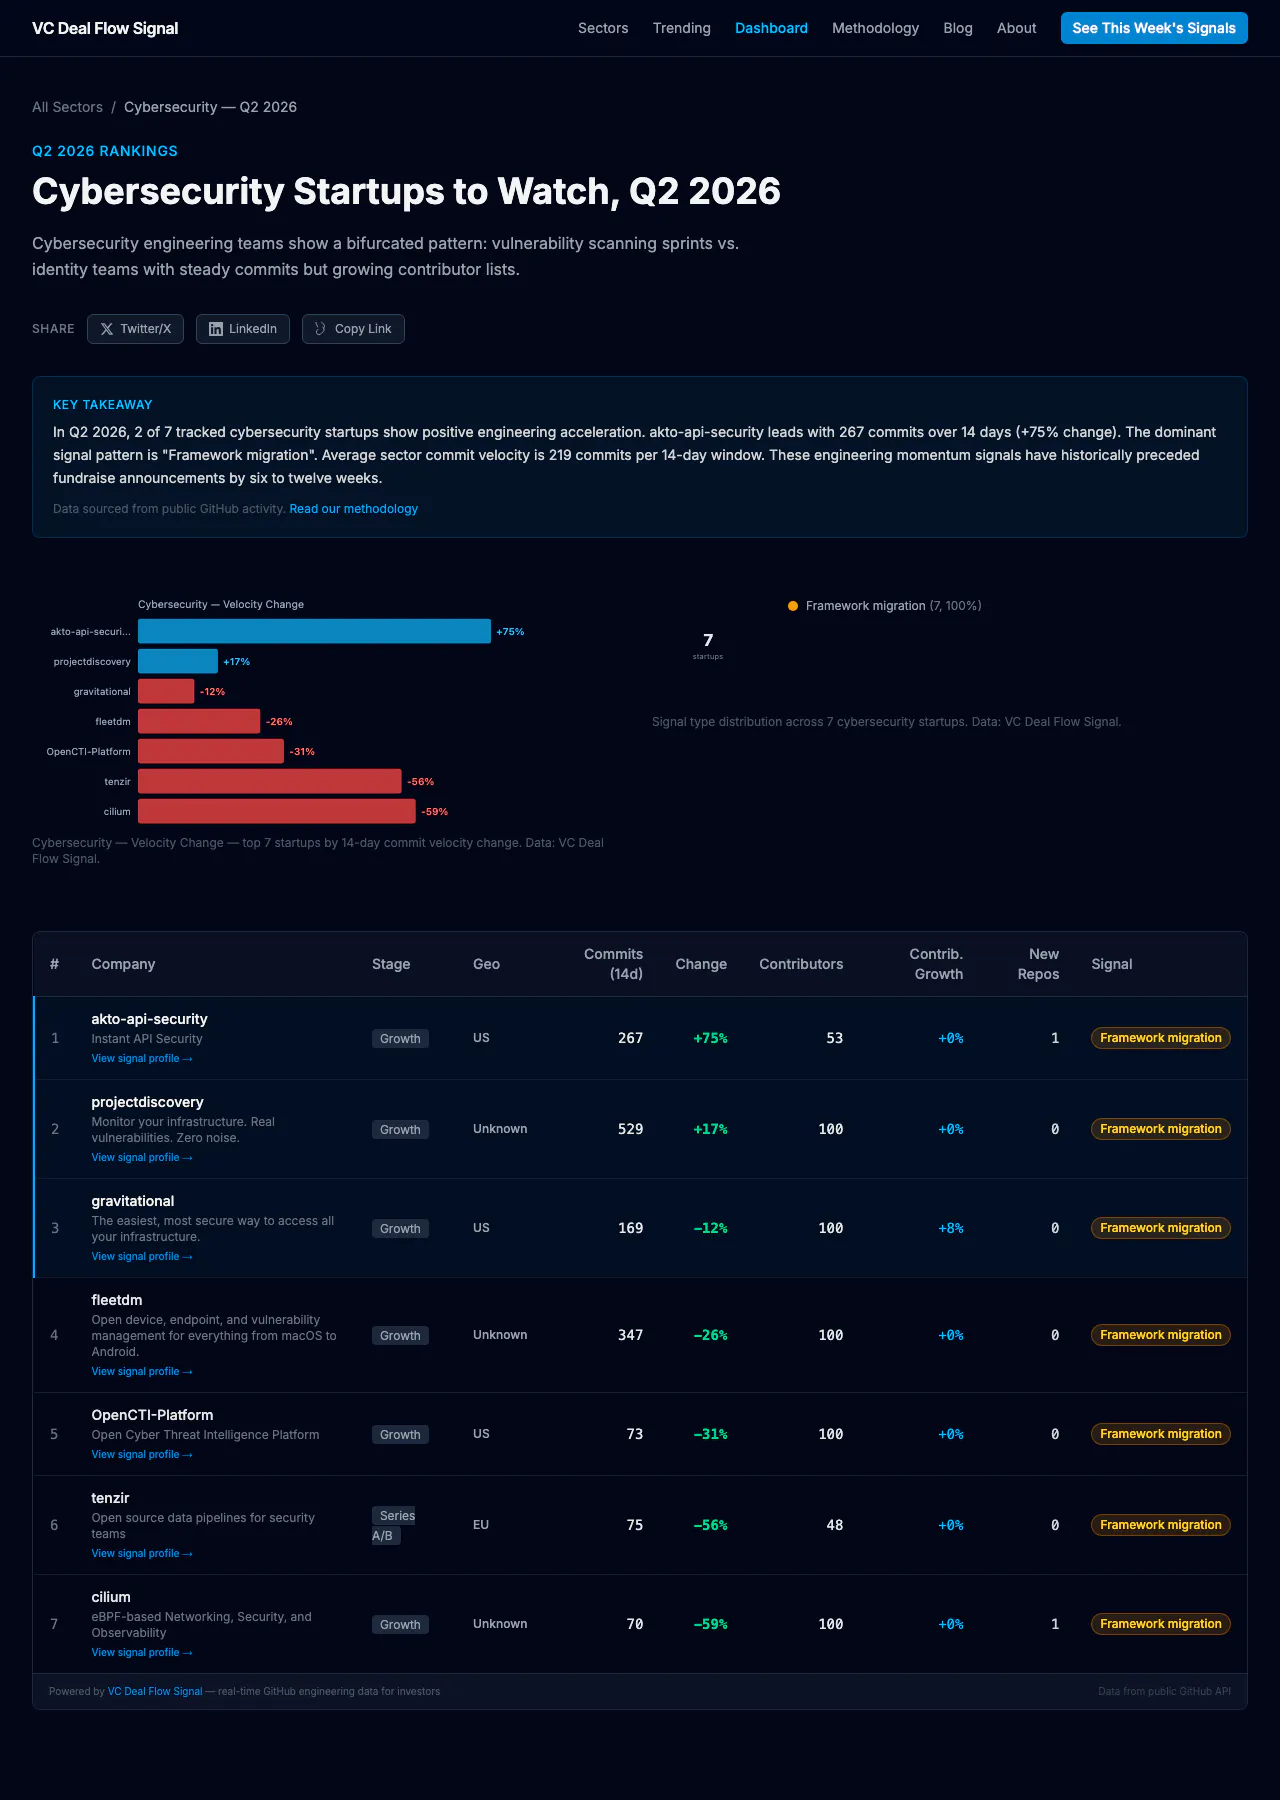
Task: Click the red cilium -59% bar
Action: click(x=277, y=811)
